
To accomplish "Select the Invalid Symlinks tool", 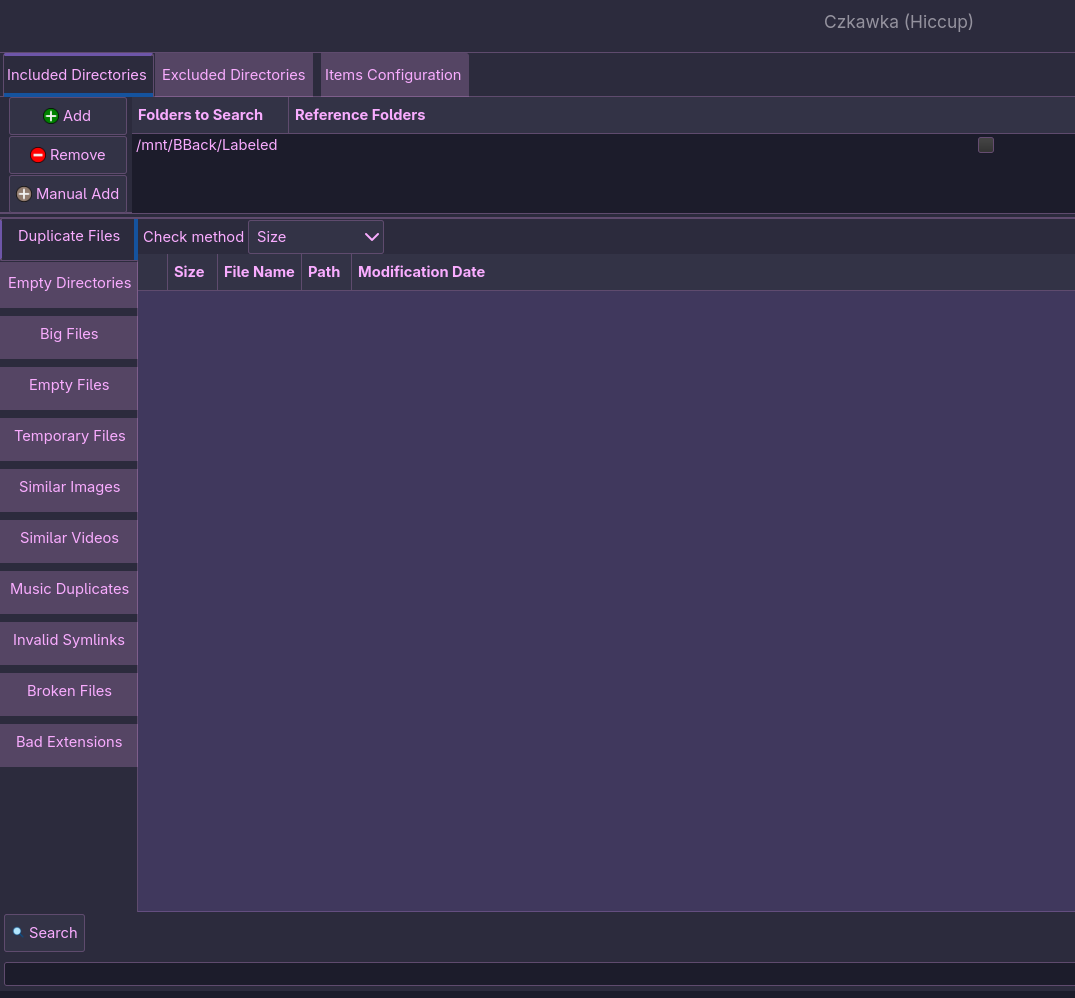I will 69,640.
